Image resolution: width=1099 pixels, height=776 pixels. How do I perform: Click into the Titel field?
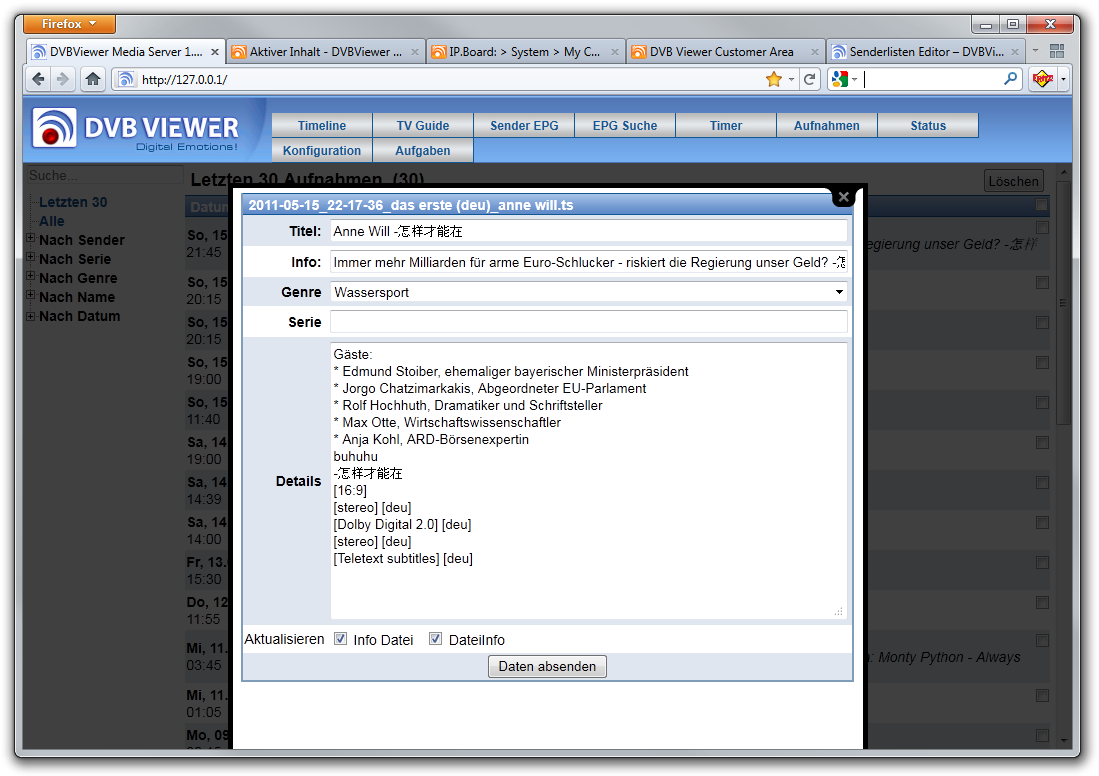589,231
